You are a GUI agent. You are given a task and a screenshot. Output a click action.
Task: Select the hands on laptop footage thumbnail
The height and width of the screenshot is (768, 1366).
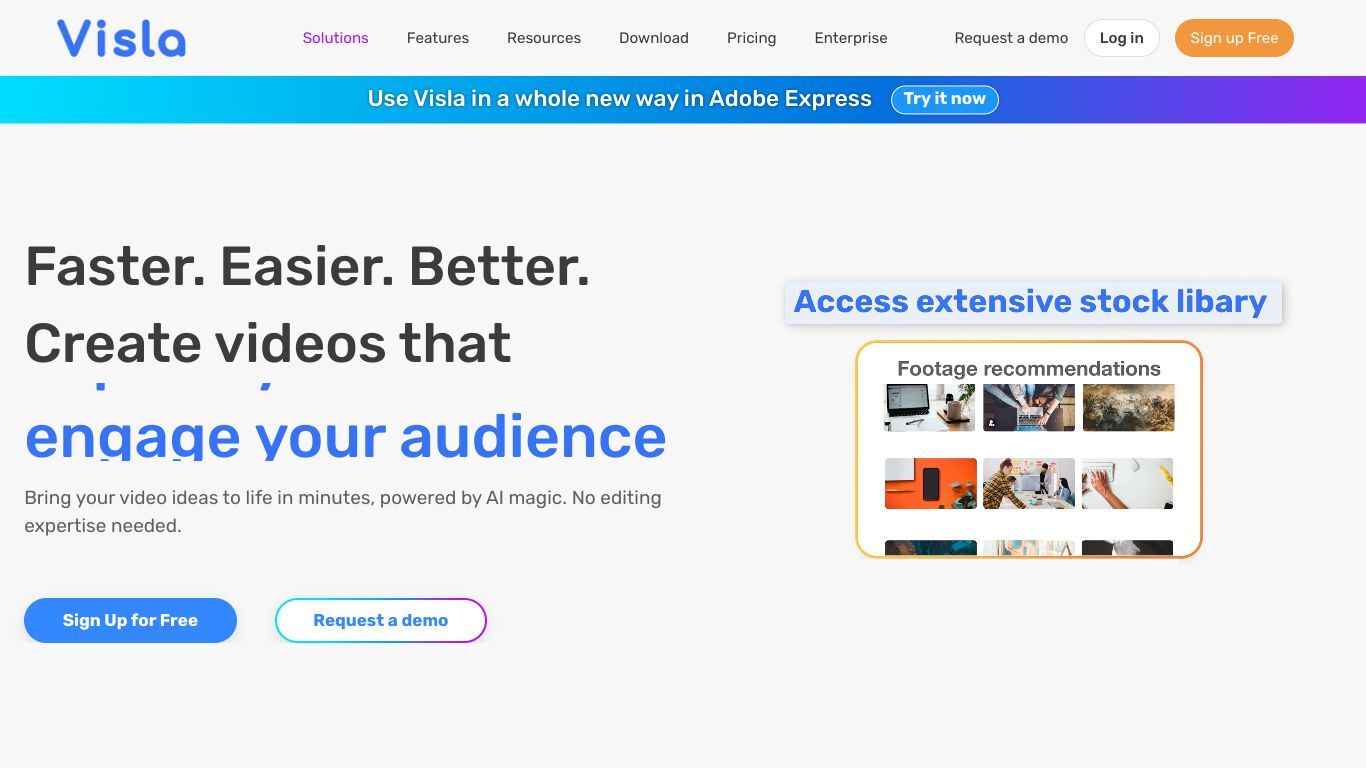coord(1028,408)
